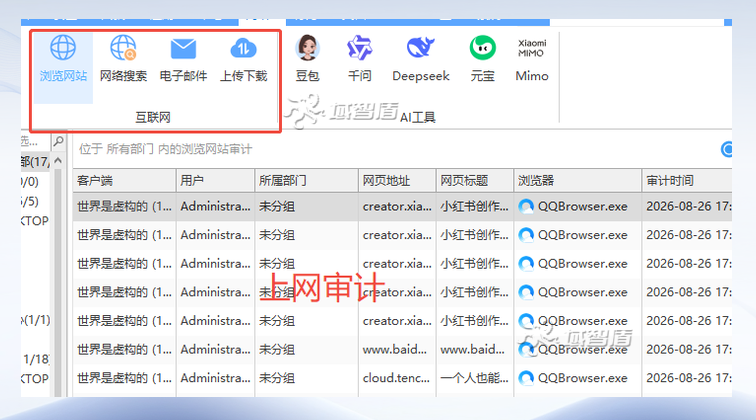Image resolution: width=756 pixels, height=420 pixels.
Task: Select the 豆包 AI tool
Action: click(x=308, y=59)
